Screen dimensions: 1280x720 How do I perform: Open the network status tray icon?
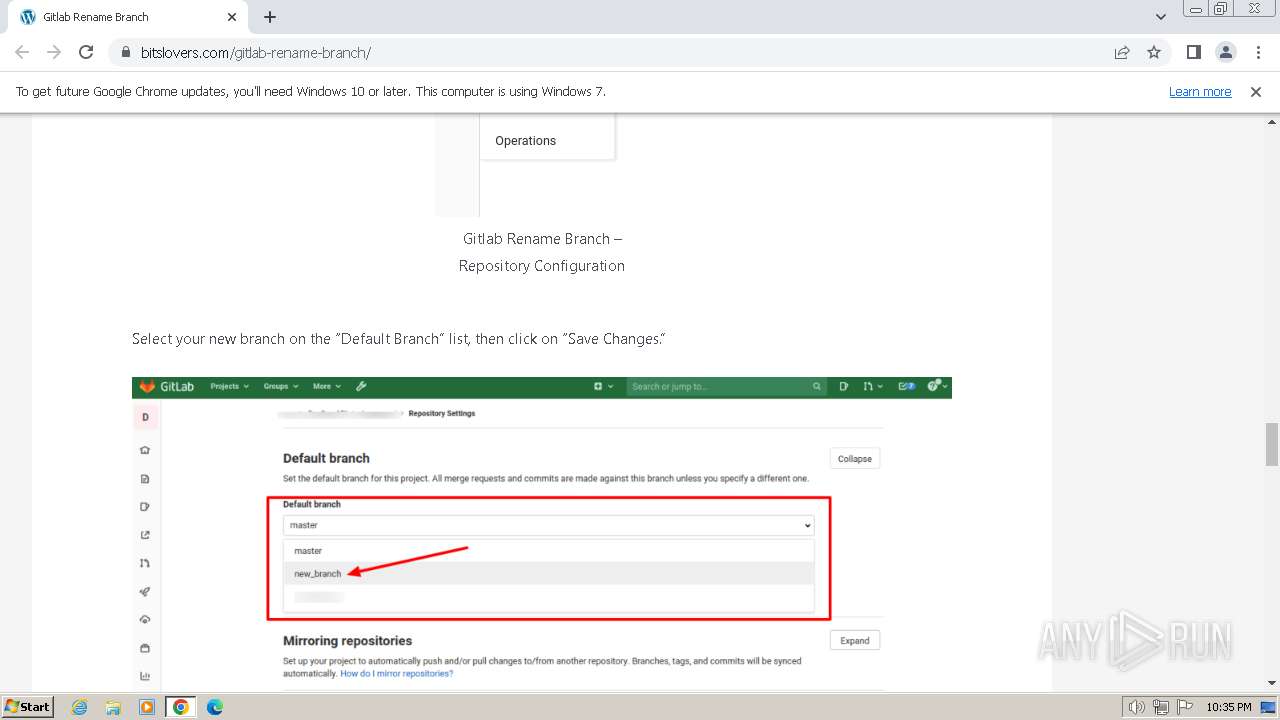1160,707
